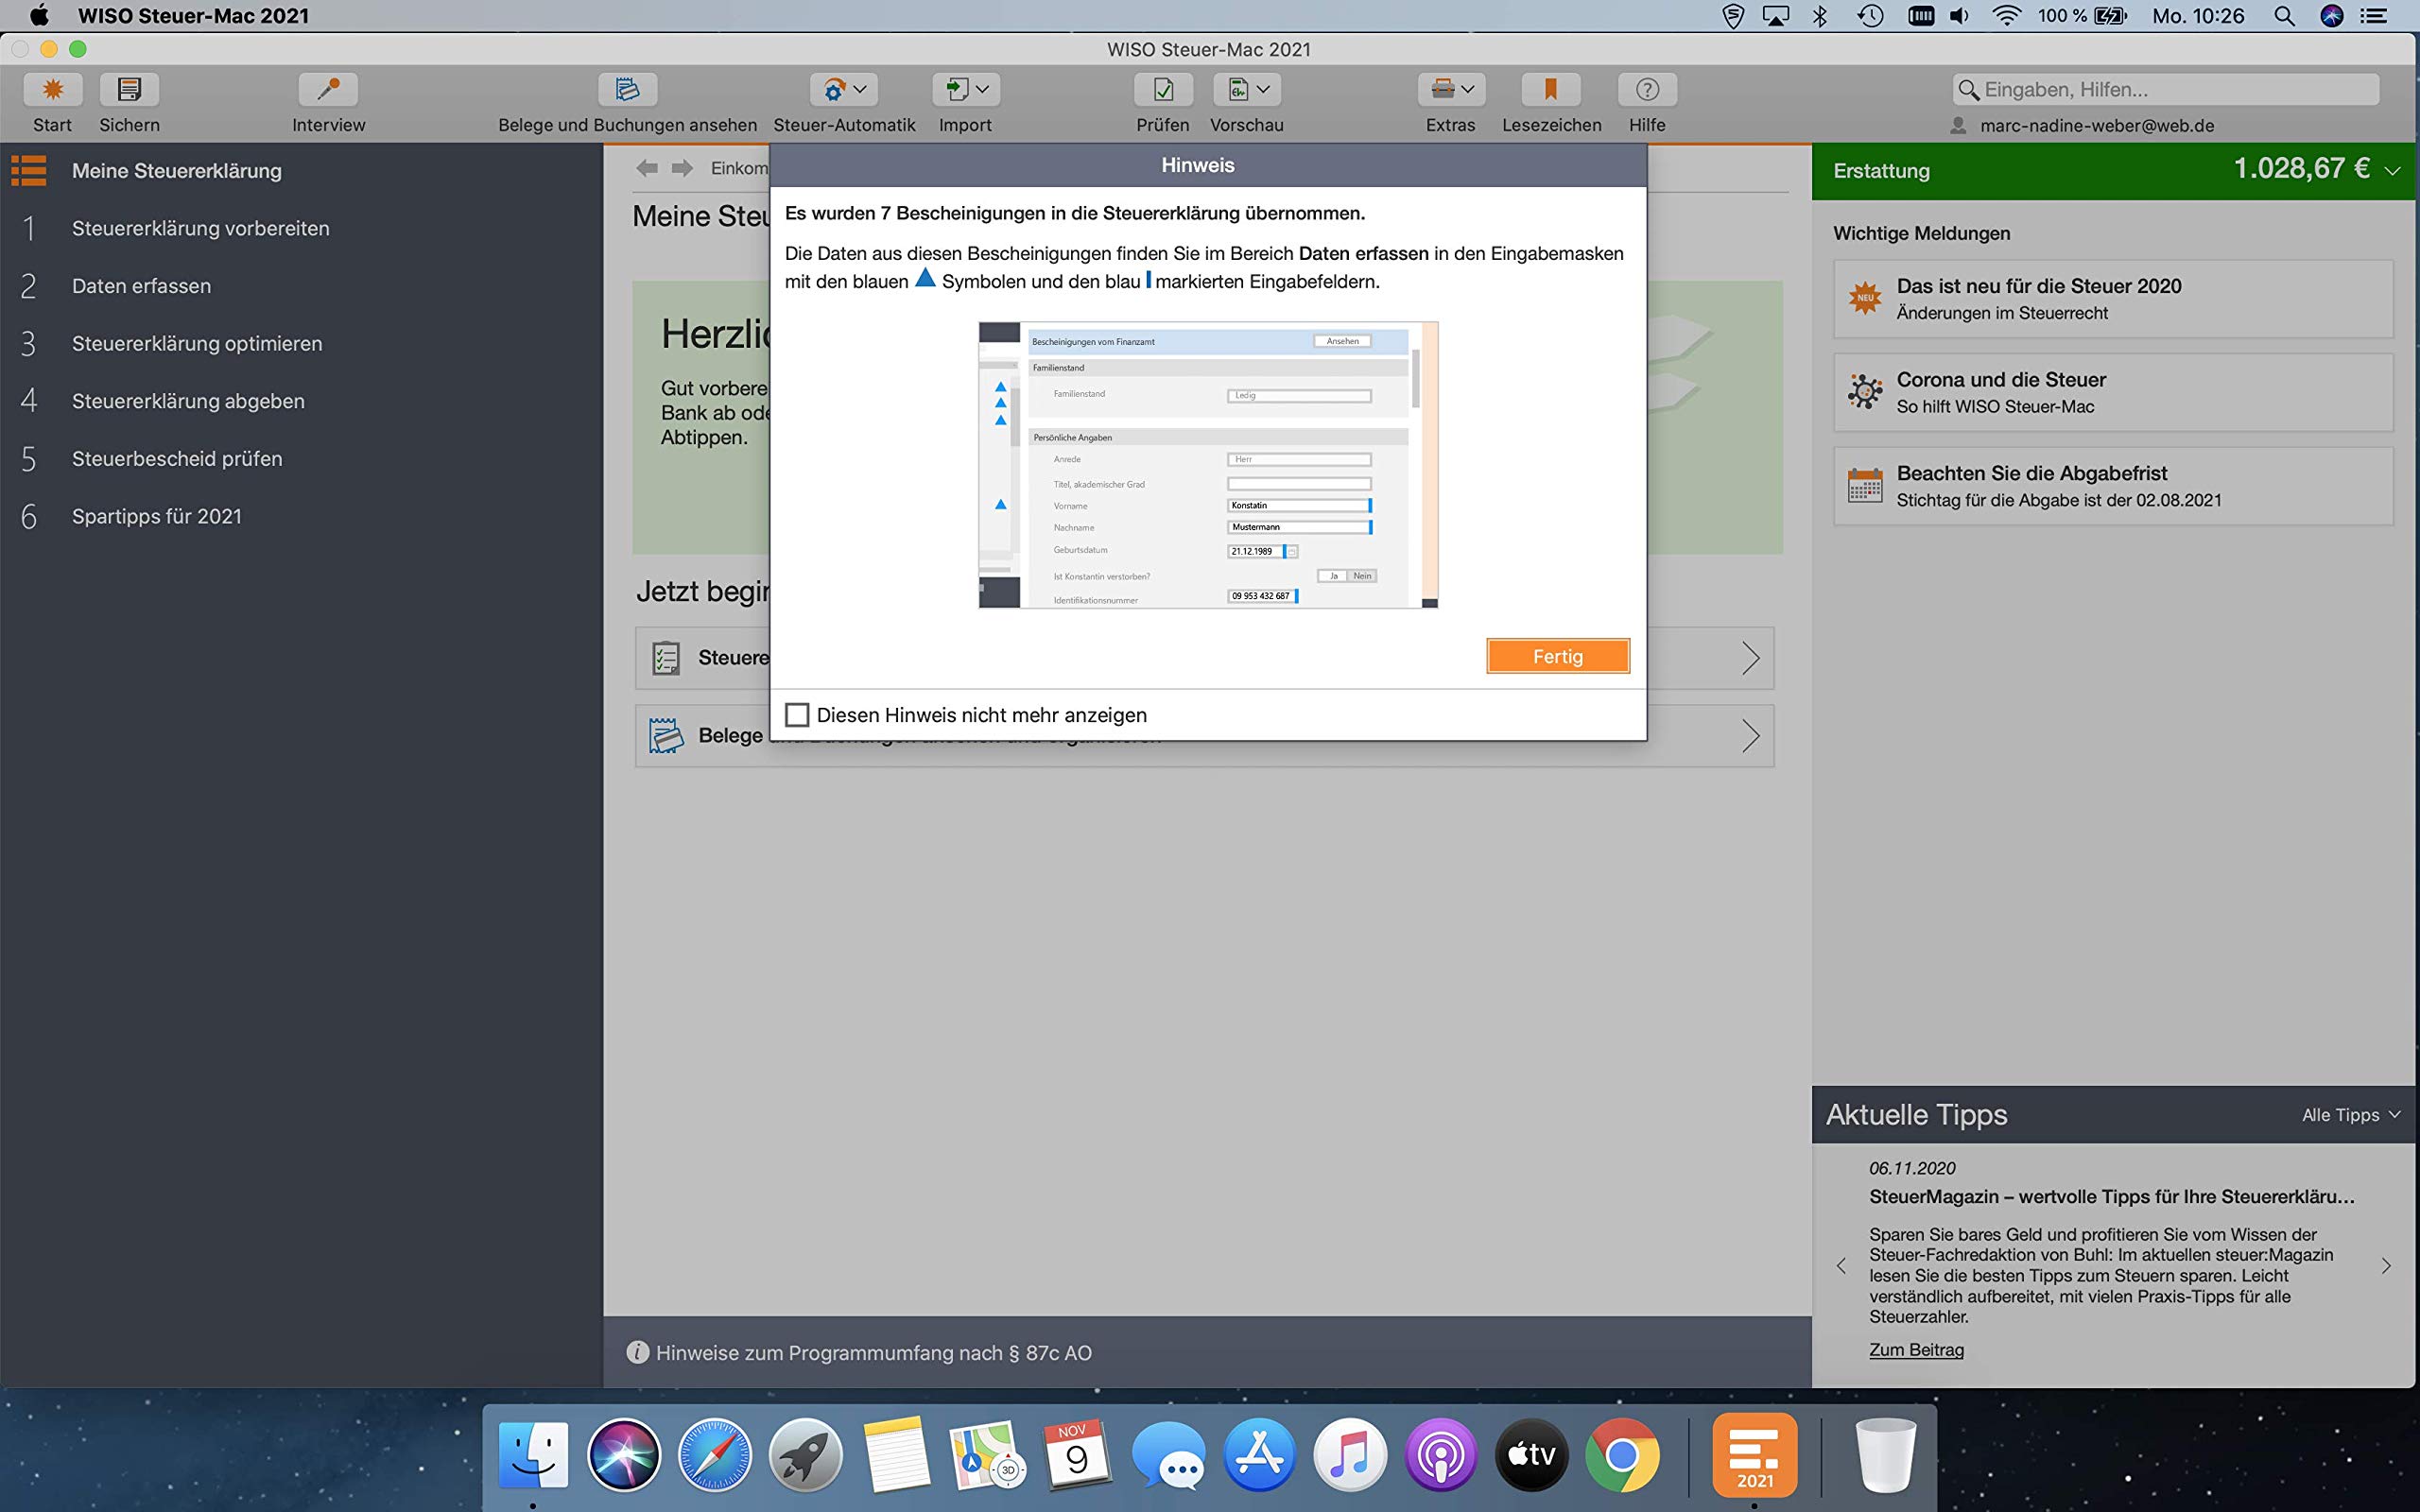Screen dimensions: 2420x1512
Task: Open the Alle Tipps dropdown
Action: tap(2350, 1115)
